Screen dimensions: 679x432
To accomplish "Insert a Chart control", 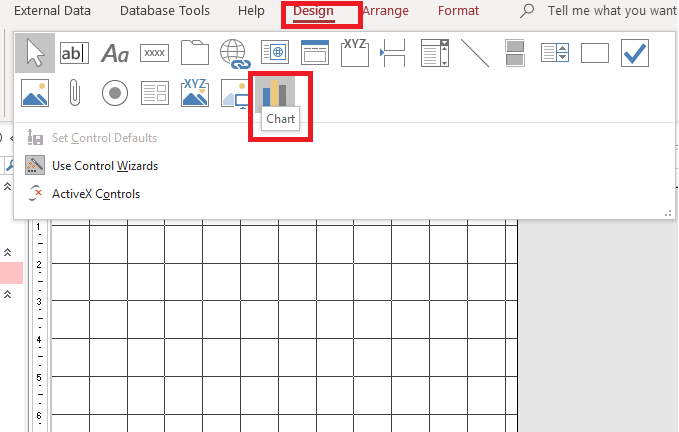I will [x=275, y=93].
